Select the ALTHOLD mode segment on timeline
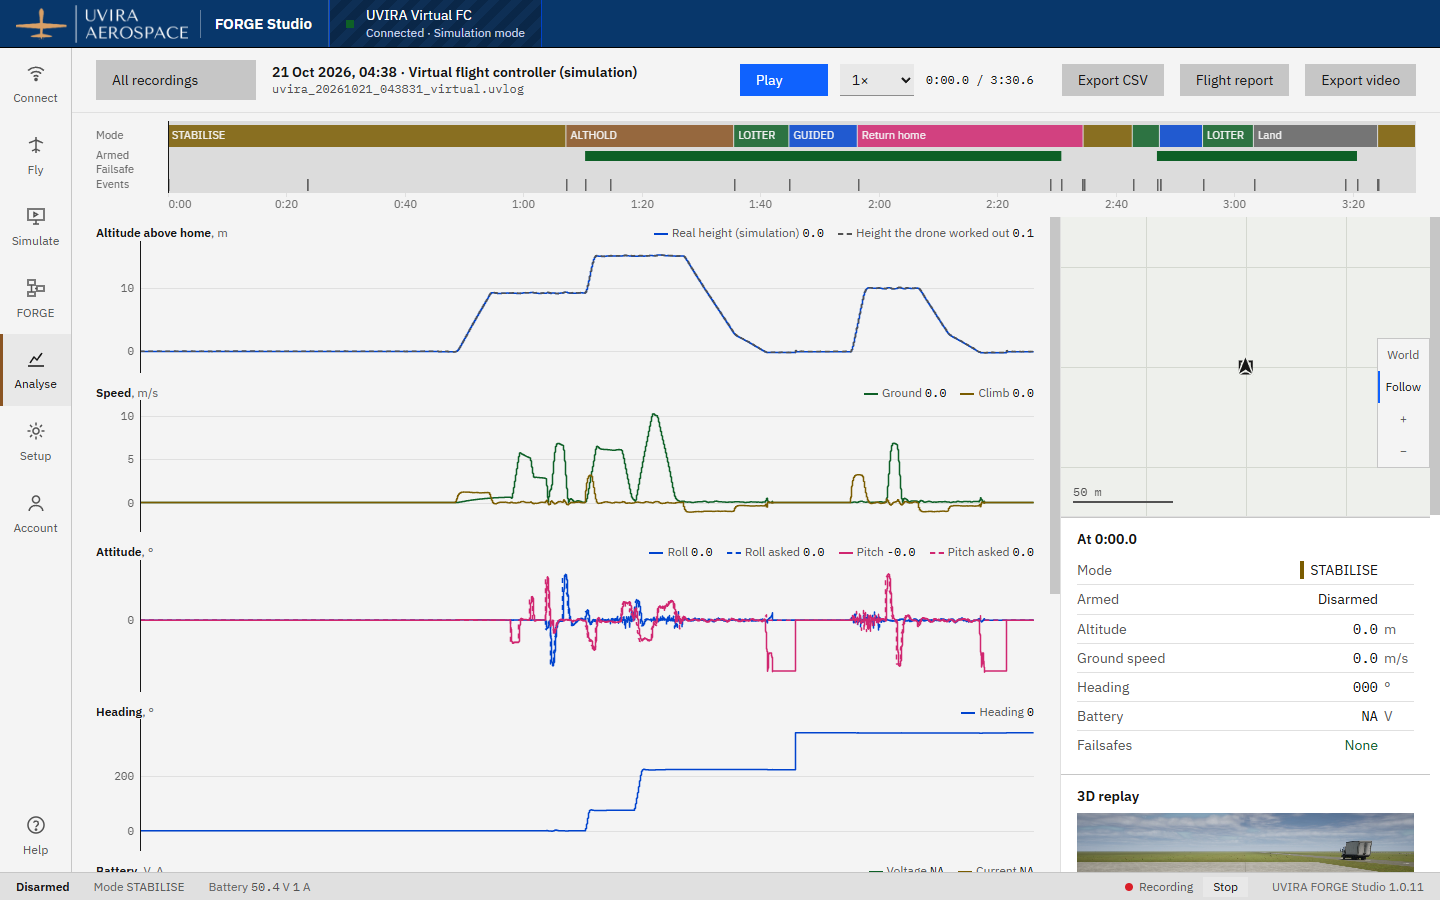1440x900 pixels. pos(650,135)
